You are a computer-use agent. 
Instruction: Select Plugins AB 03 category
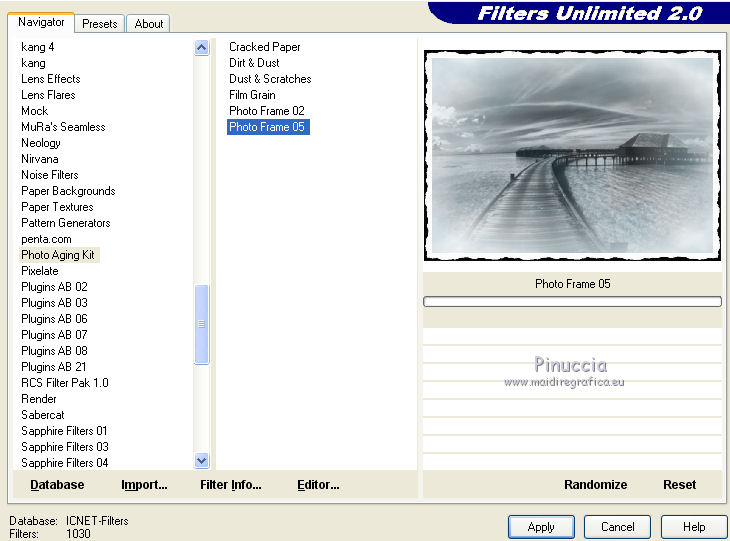tap(54, 303)
